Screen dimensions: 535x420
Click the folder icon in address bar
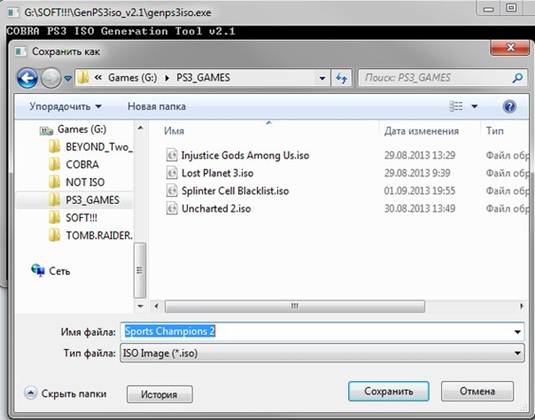[83, 78]
